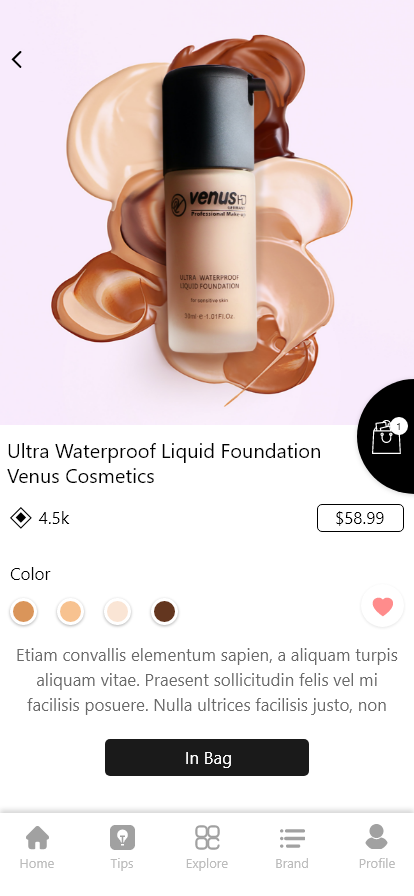Click the In Bag button
The height and width of the screenshot is (896, 414).
pyautogui.click(x=207, y=758)
